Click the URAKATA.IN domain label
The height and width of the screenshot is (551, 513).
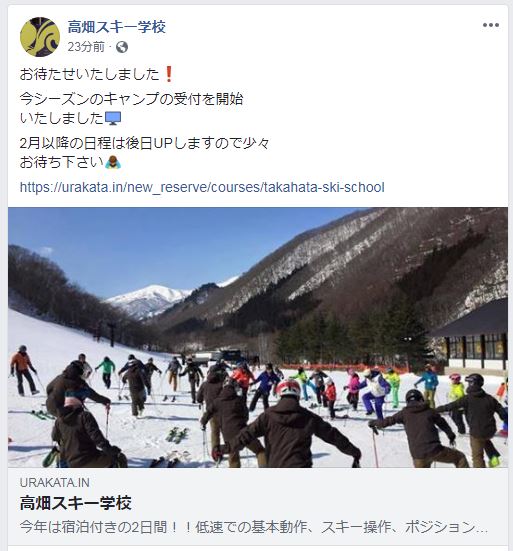pyautogui.click(x=54, y=482)
